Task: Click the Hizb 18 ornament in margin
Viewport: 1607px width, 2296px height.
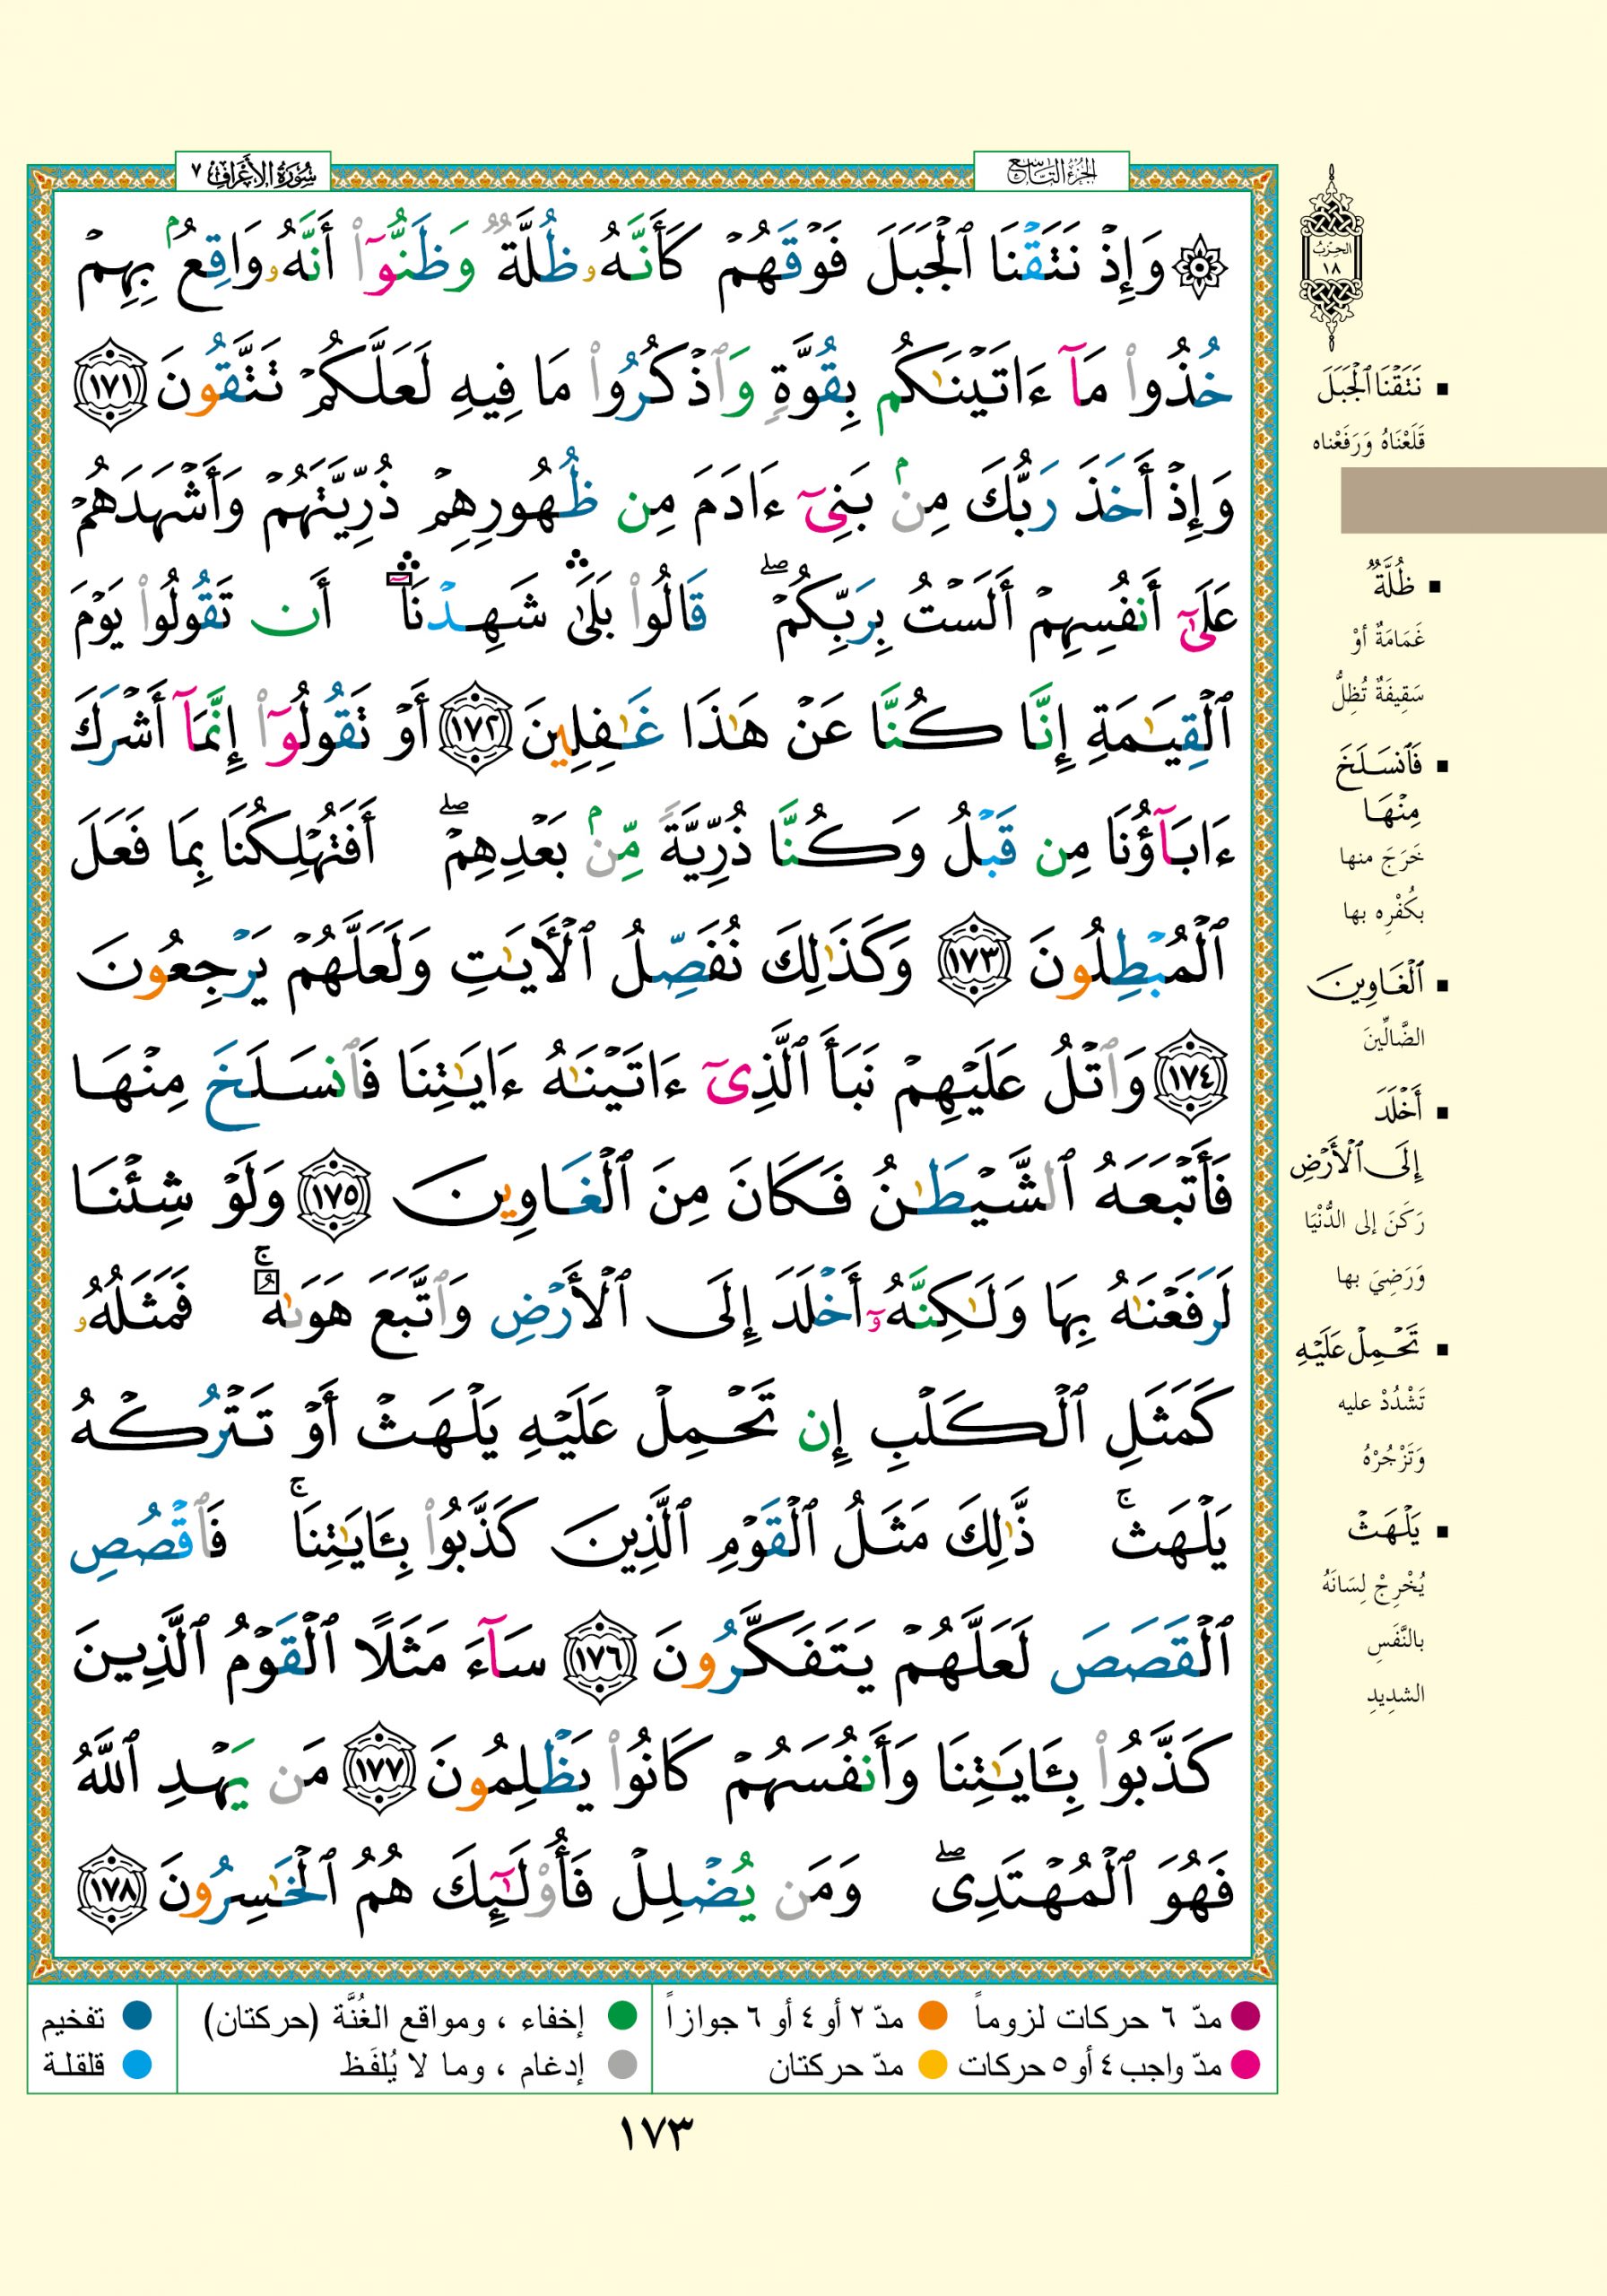Action: (x=1331, y=258)
